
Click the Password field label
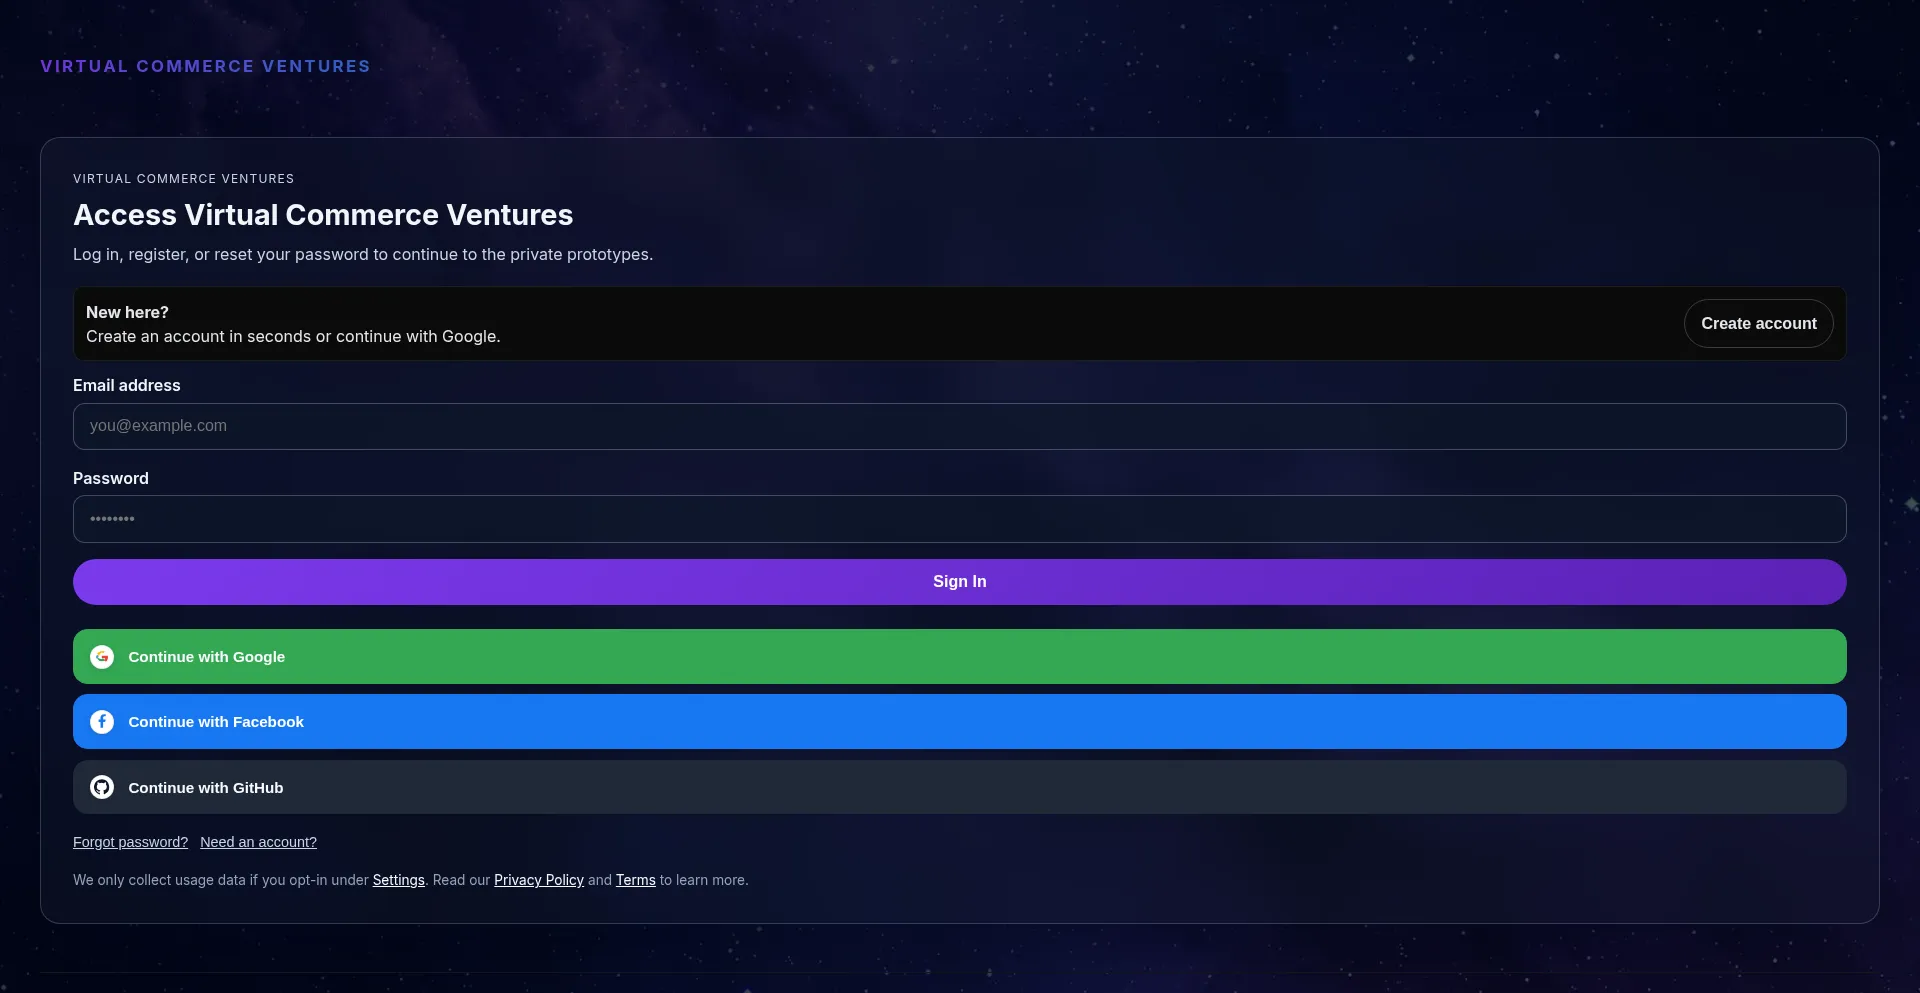tap(110, 478)
